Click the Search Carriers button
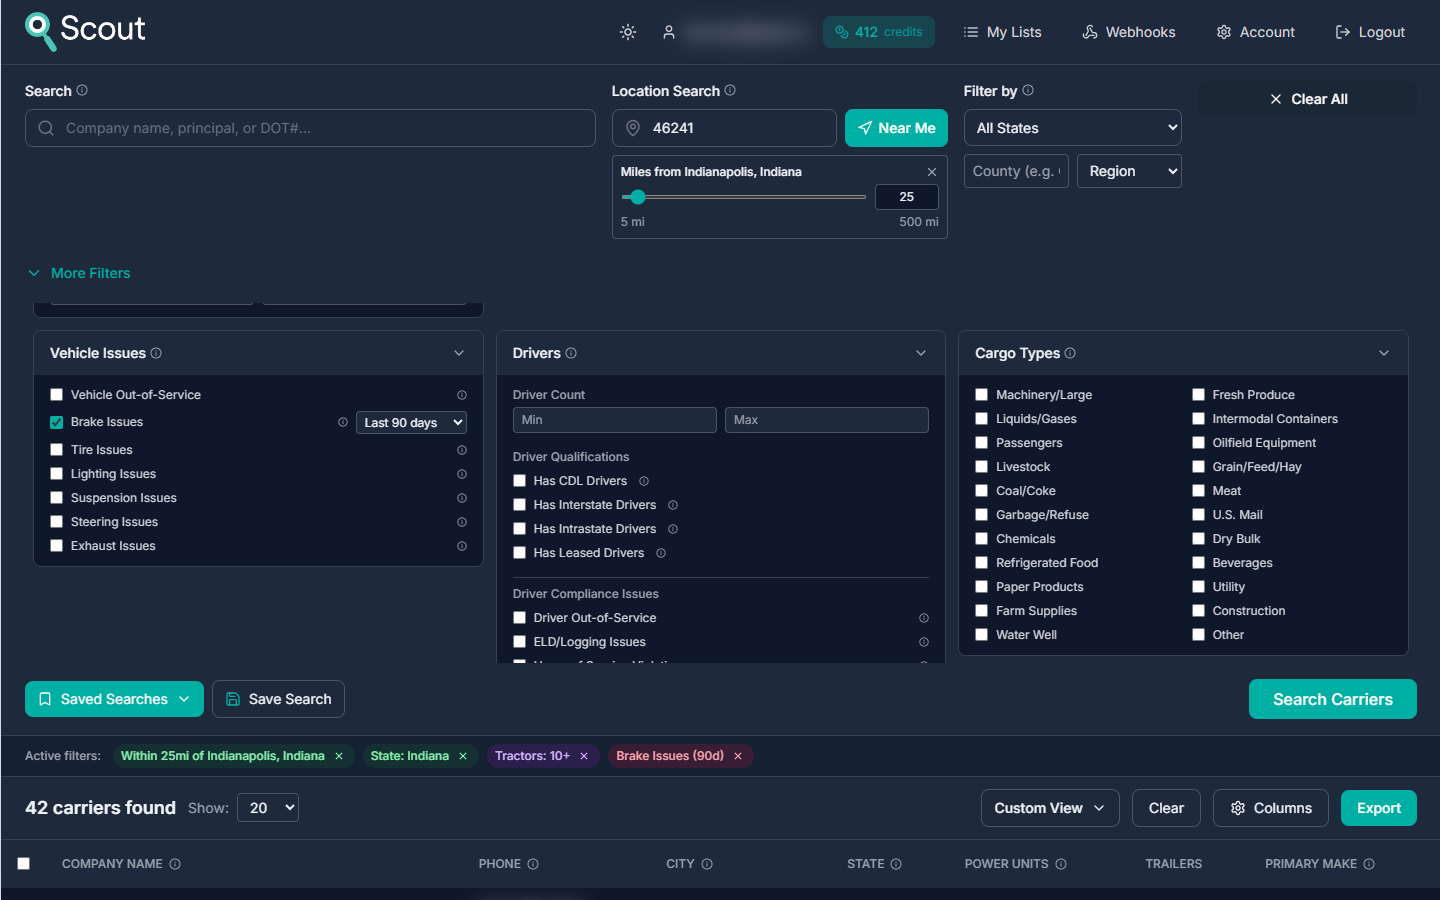Screen dimensions: 1440x900 coord(1332,698)
